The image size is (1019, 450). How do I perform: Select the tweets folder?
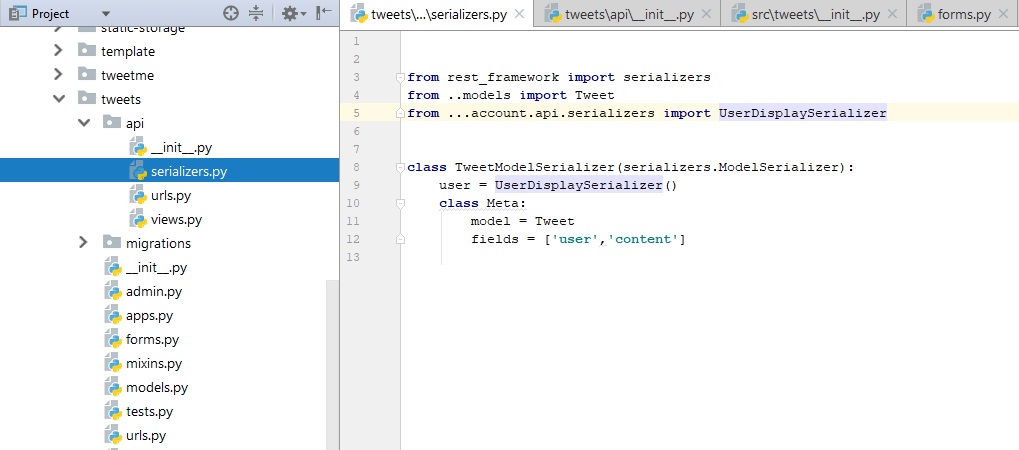tap(121, 99)
